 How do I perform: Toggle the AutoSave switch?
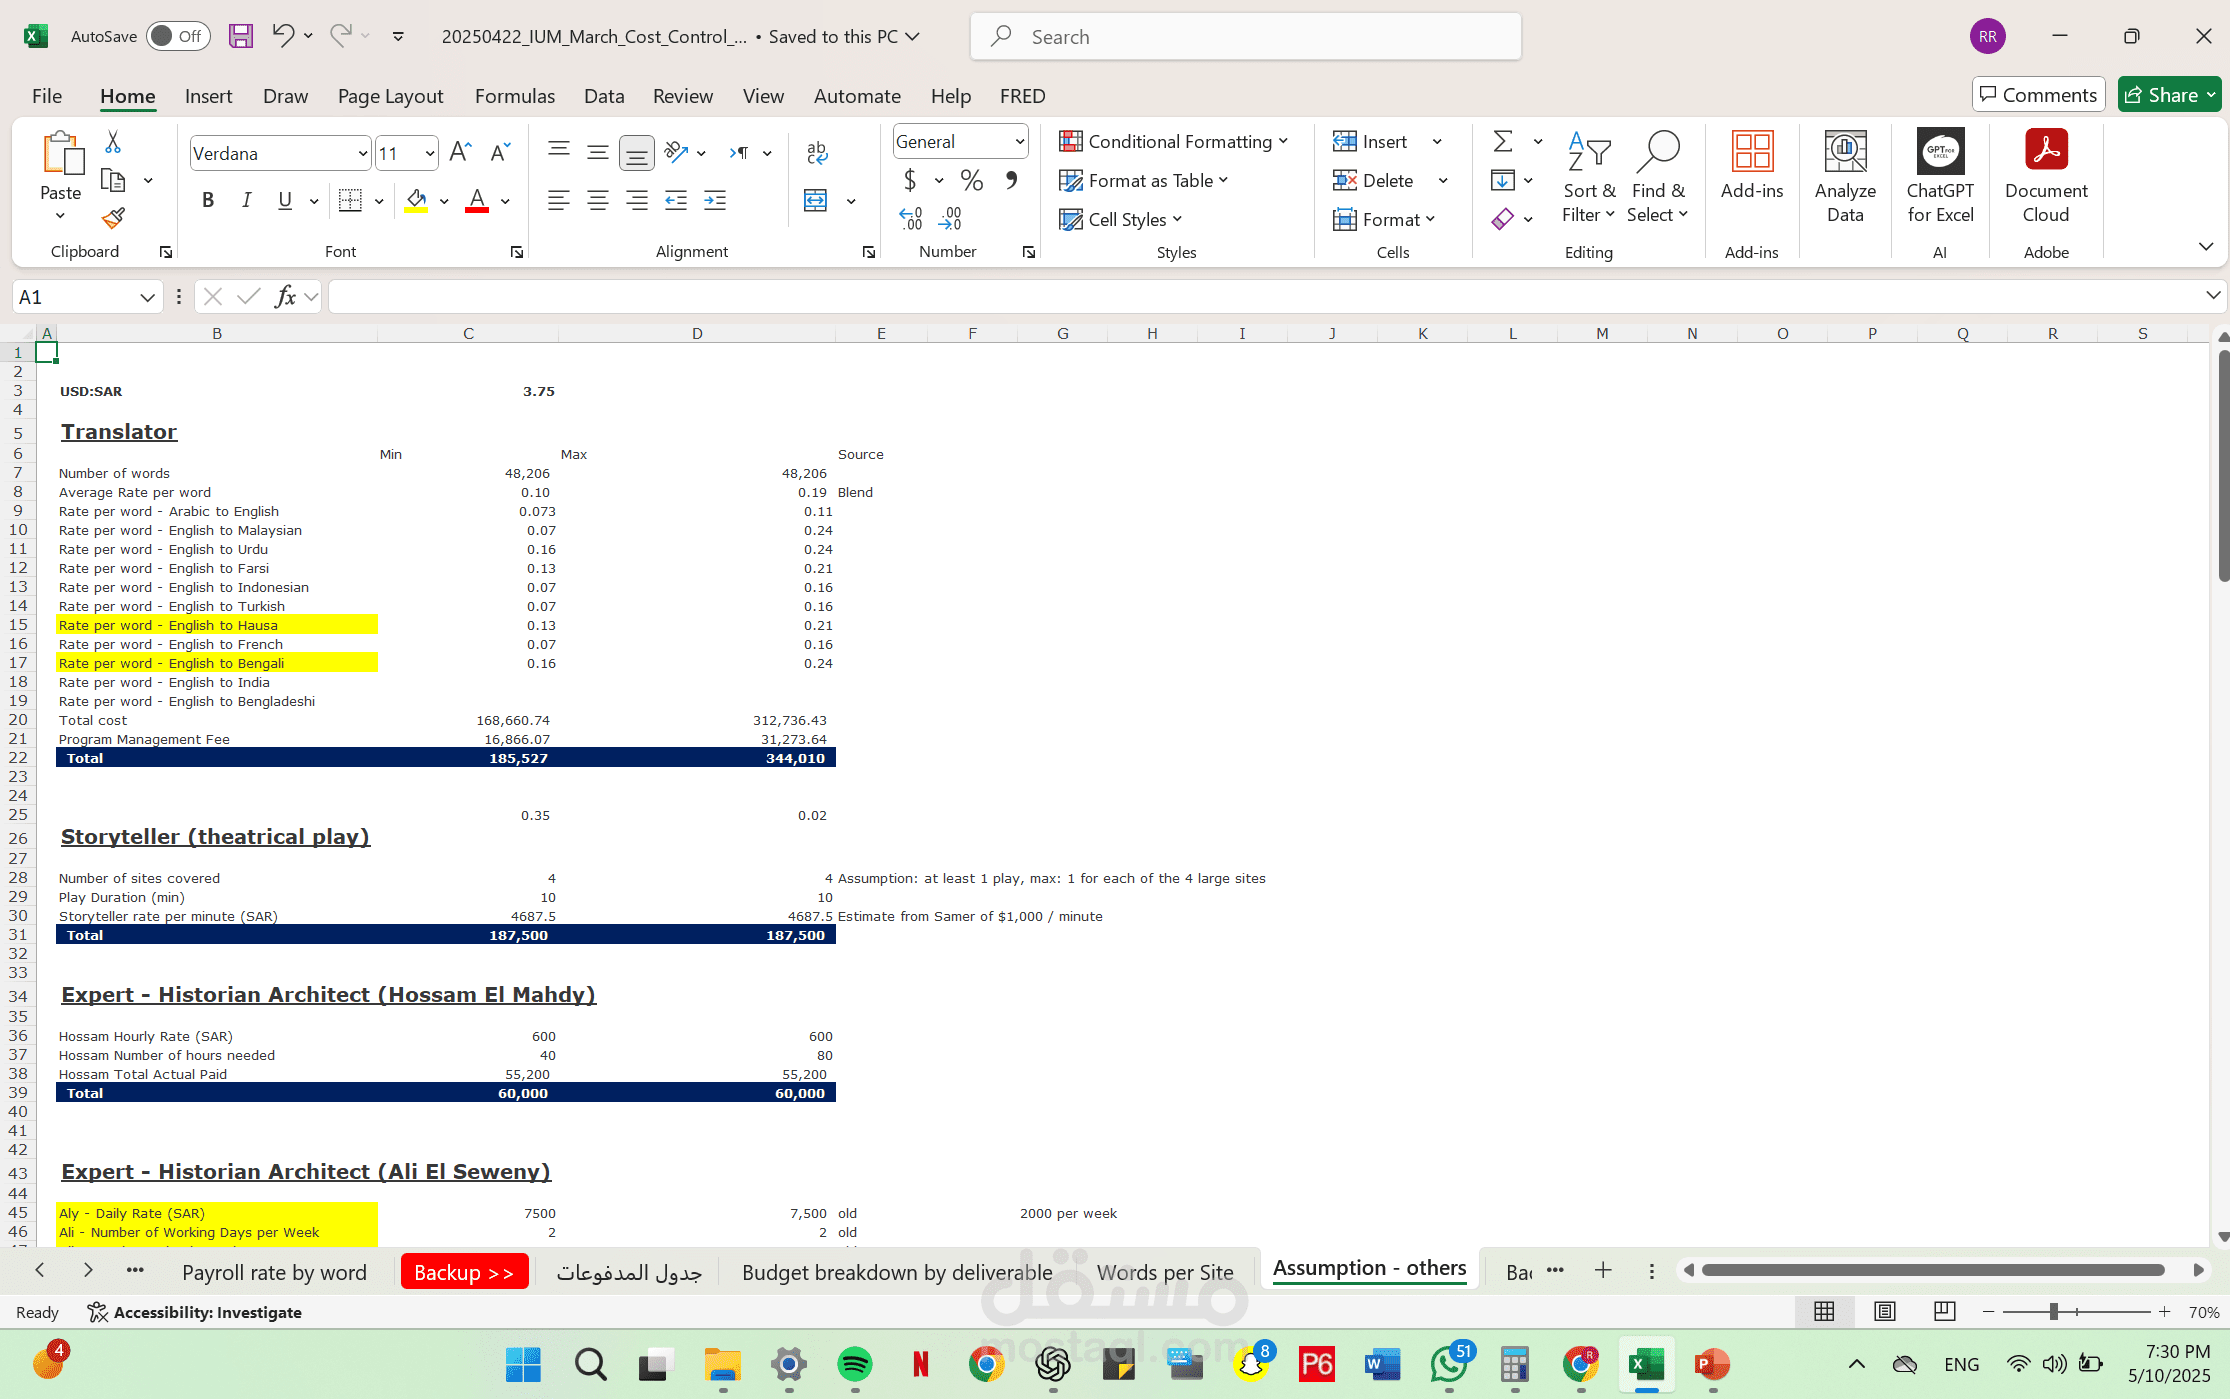pyautogui.click(x=178, y=36)
